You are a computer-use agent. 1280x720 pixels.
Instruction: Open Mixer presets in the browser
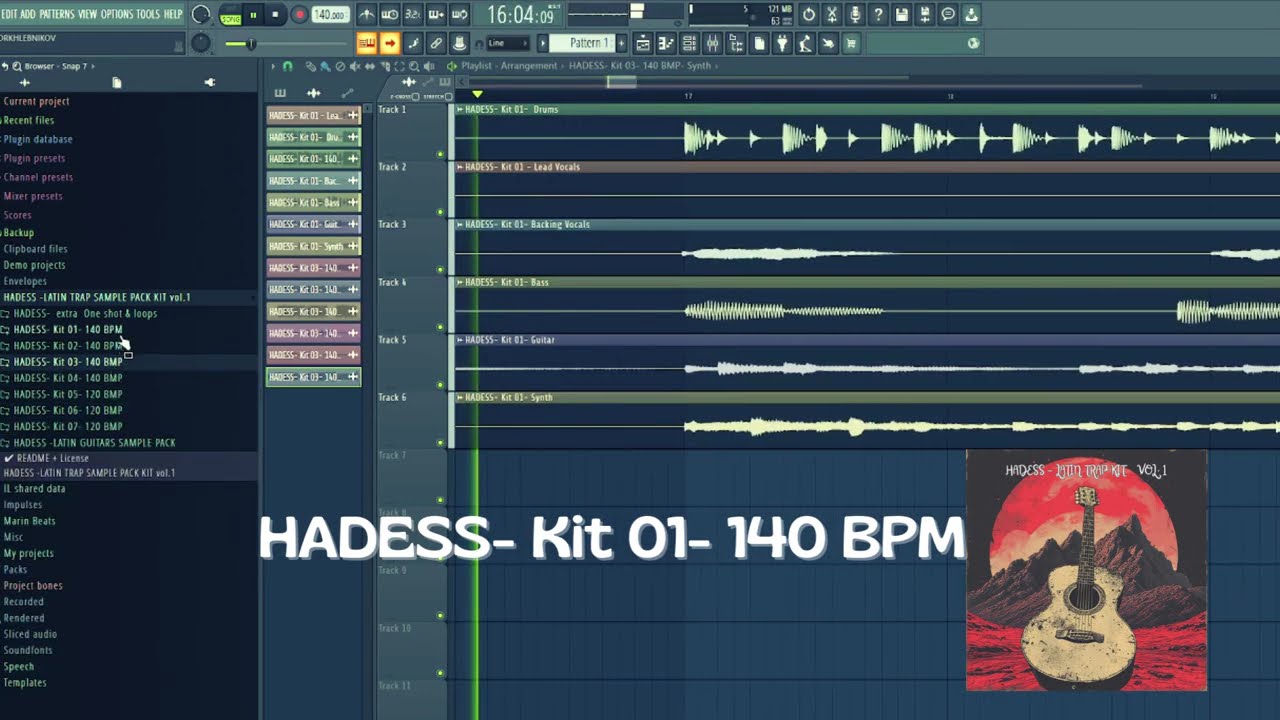tap(33, 196)
